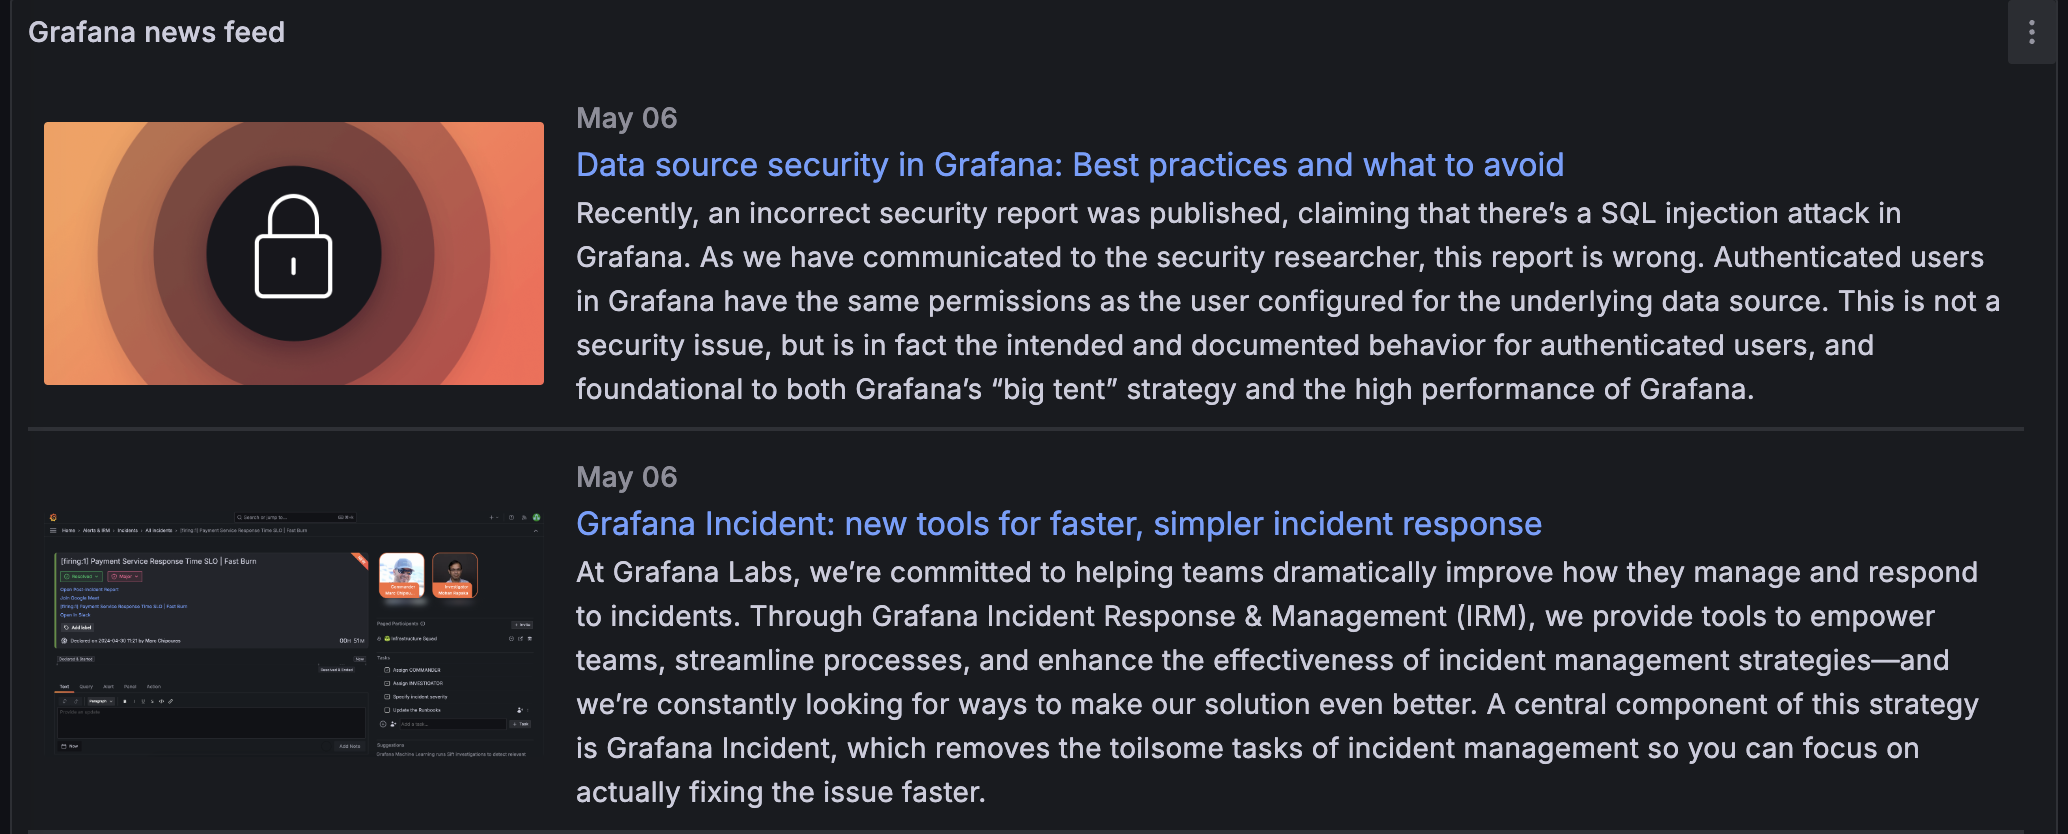Open the Data source security article link
Screen dimensions: 2068x834
point(1070,165)
